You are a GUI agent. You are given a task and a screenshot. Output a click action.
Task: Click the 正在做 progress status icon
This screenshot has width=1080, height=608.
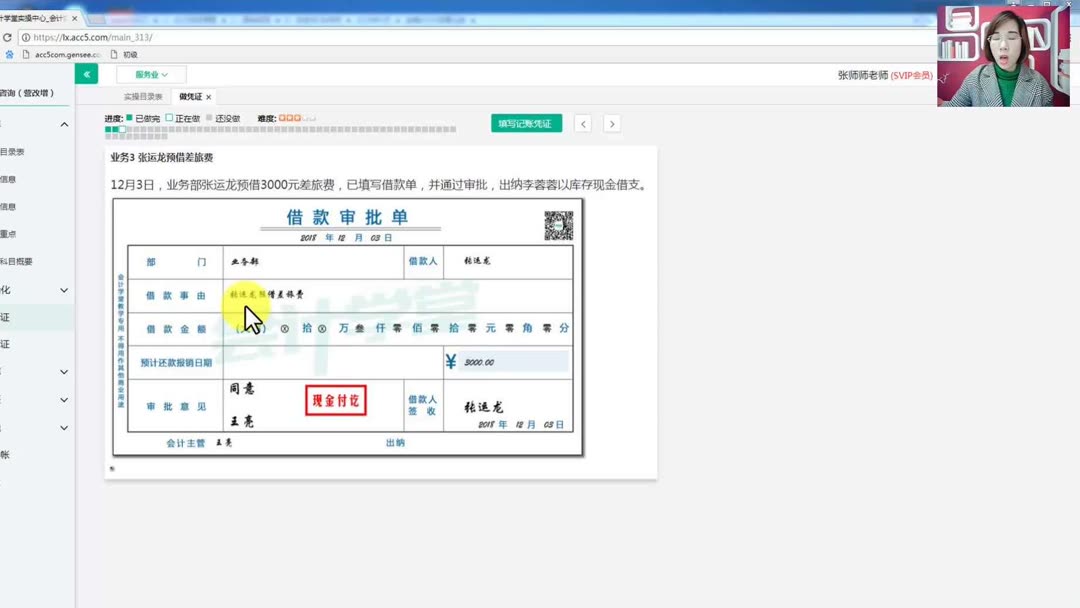point(169,117)
